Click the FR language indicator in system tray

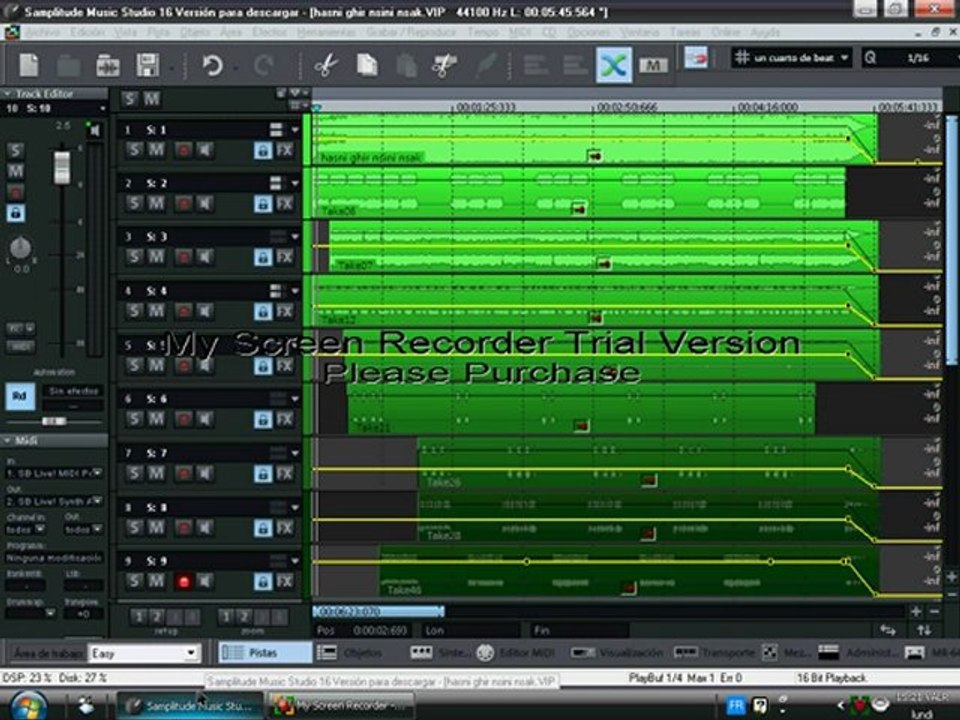point(735,705)
